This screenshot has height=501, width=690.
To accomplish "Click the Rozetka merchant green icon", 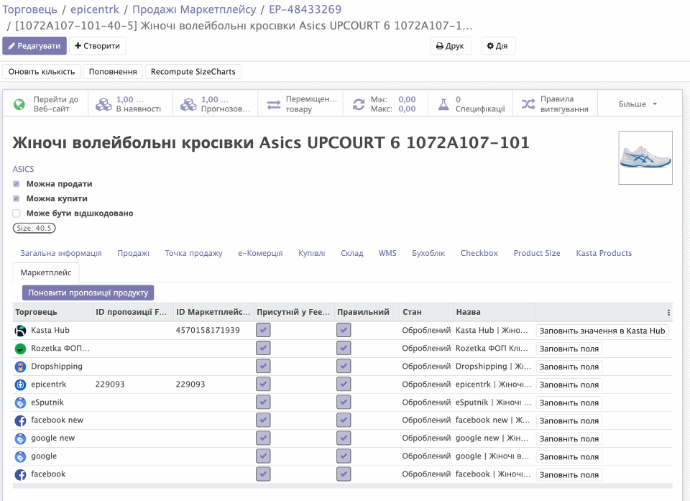I will pos(20,349).
